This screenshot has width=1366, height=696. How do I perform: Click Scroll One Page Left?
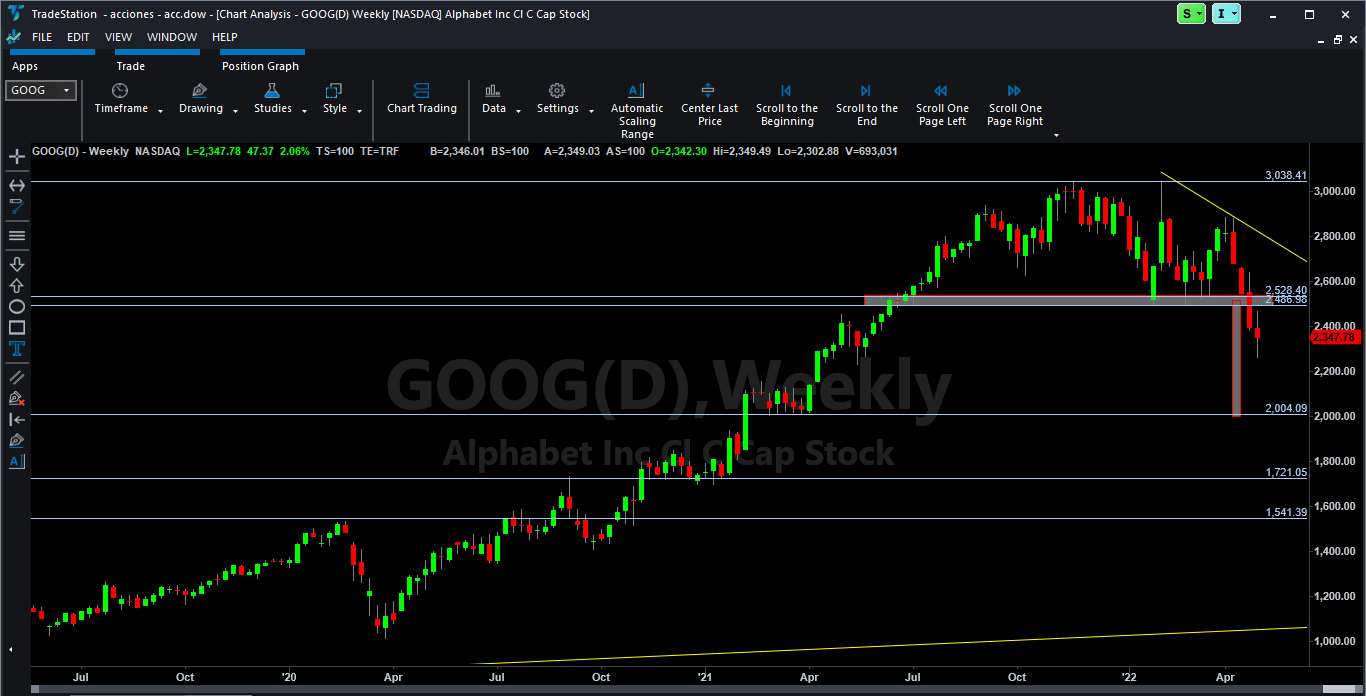[942, 105]
